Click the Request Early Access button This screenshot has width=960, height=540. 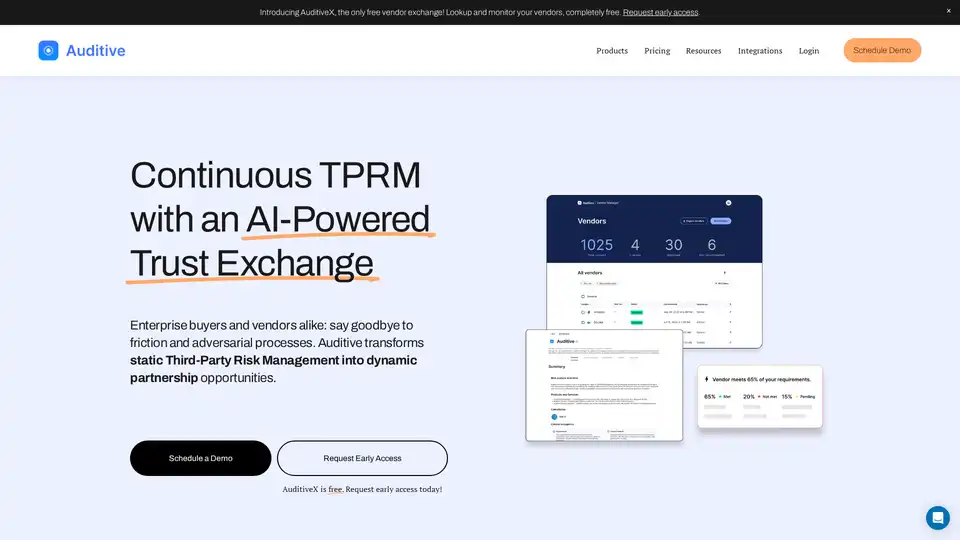[362, 458]
